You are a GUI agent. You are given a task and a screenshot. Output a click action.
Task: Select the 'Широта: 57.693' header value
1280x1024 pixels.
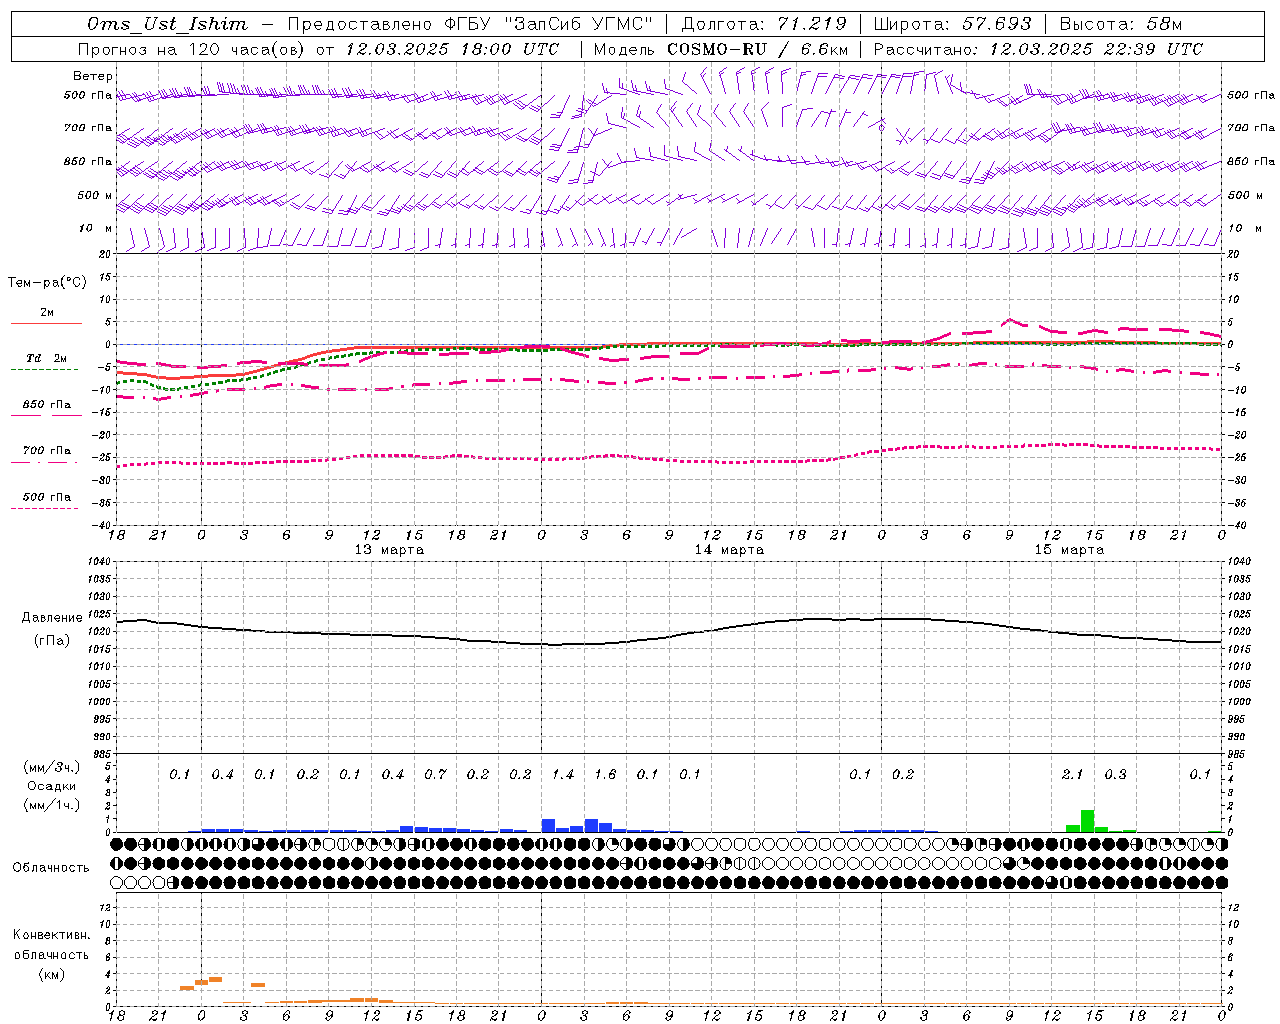tap(952, 24)
